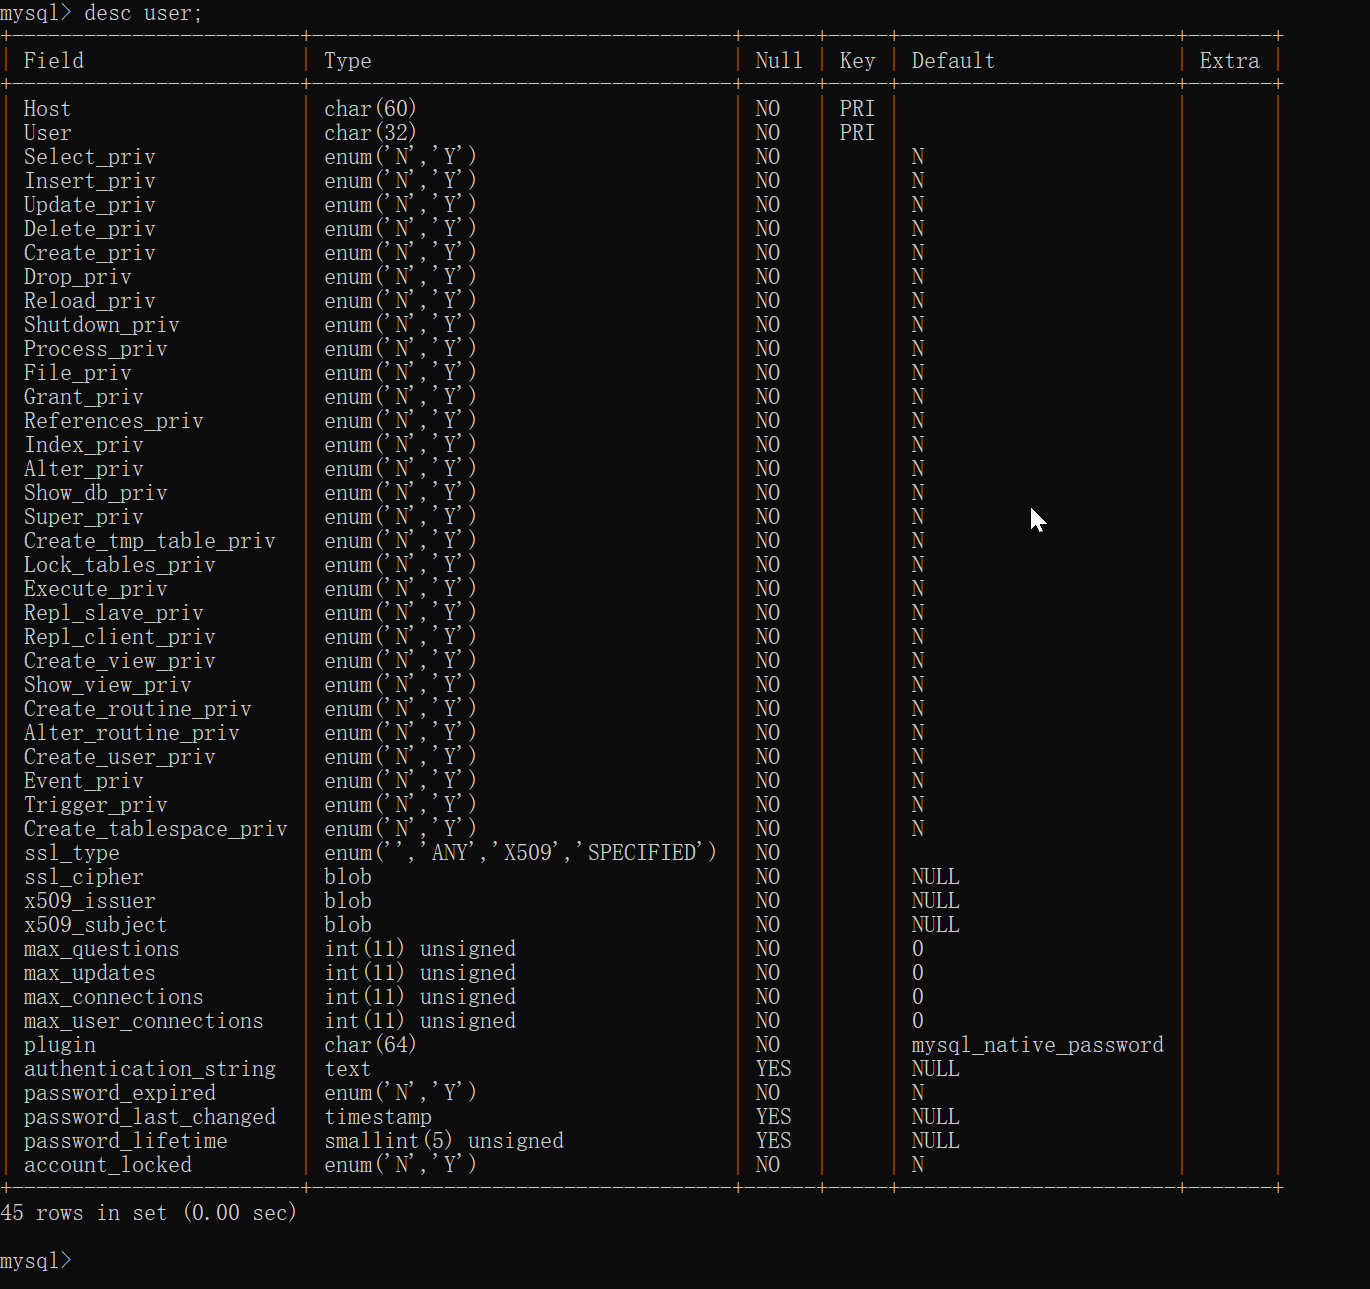This screenshot has height=1289, width=1370.
Task: Select the "Index_priv" field
Action: 84,445
